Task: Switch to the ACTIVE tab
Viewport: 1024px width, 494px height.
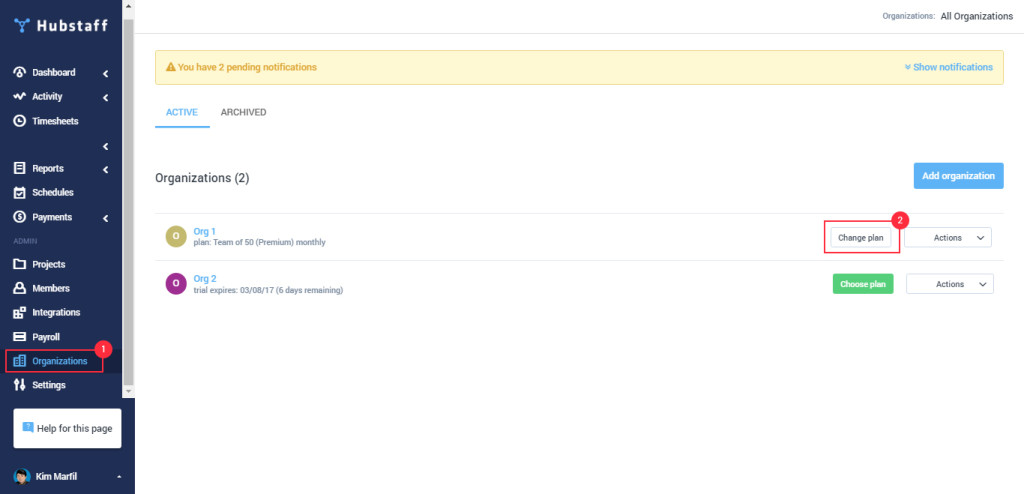Action: click(x=182, y=112)
